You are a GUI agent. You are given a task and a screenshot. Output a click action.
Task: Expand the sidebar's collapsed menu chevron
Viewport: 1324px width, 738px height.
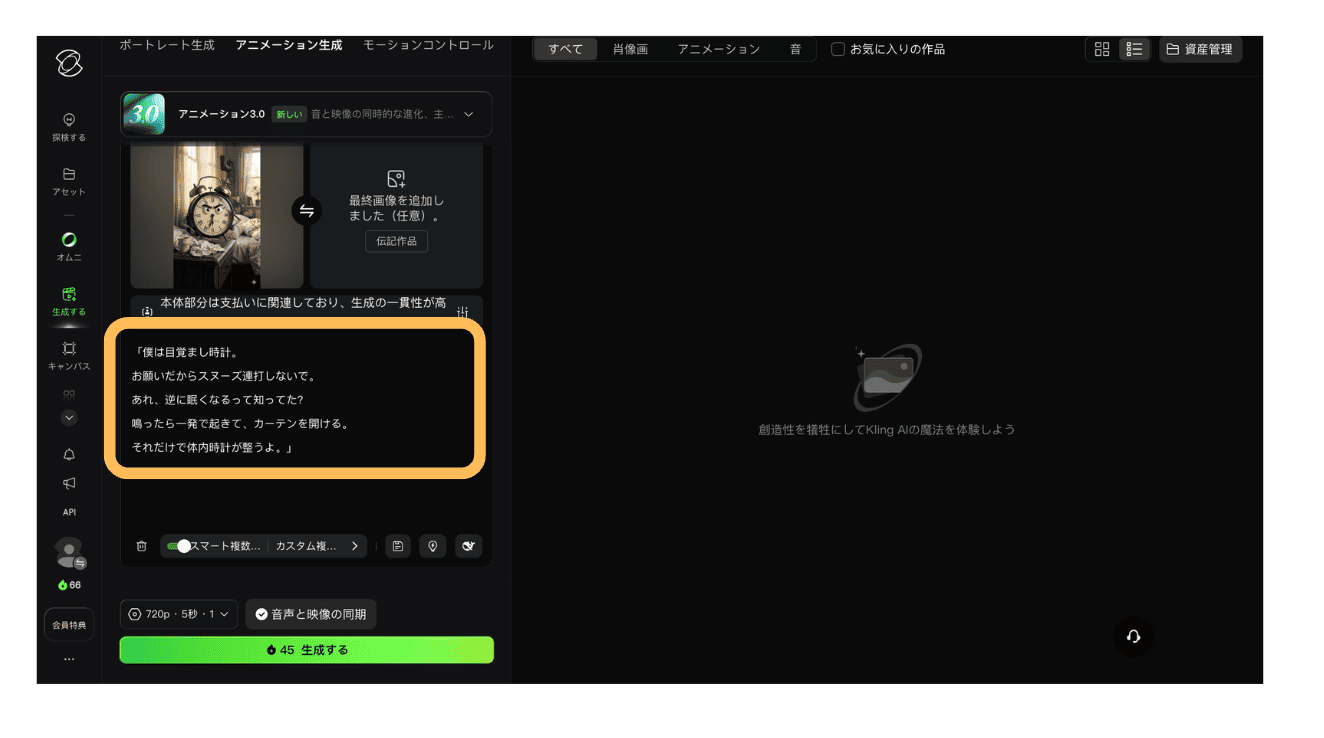(x=69, y=418)
